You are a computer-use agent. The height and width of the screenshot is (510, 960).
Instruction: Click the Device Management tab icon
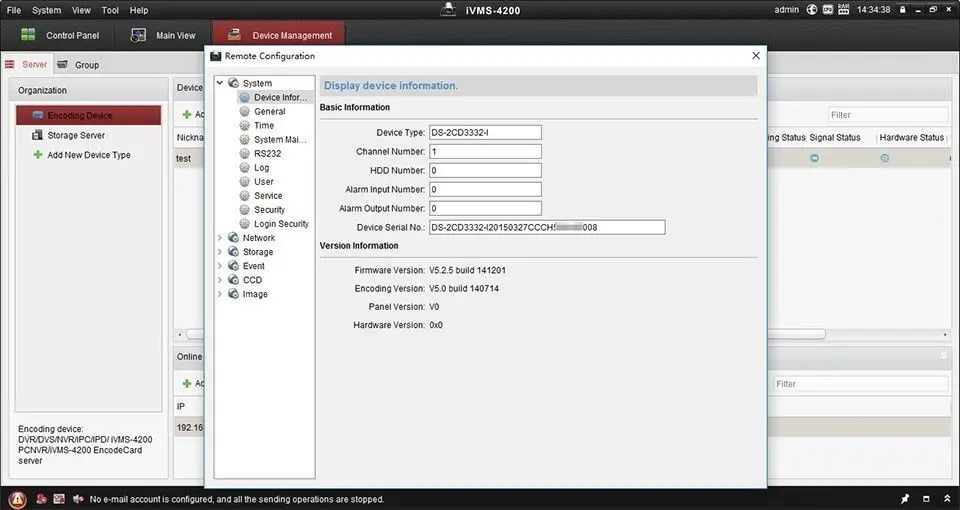tap(234, 34)
